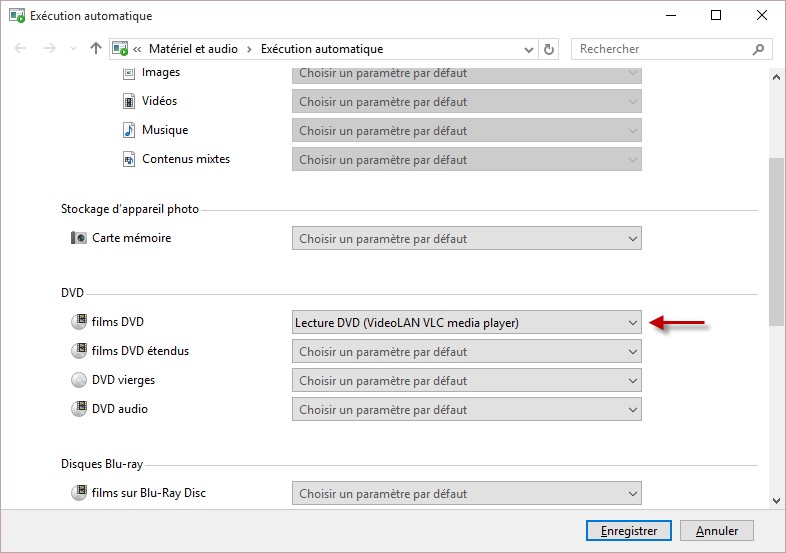Screen dimensions: 786x553
Task: Open the films DVD étendus dropdown
Action: pos(466,352)
